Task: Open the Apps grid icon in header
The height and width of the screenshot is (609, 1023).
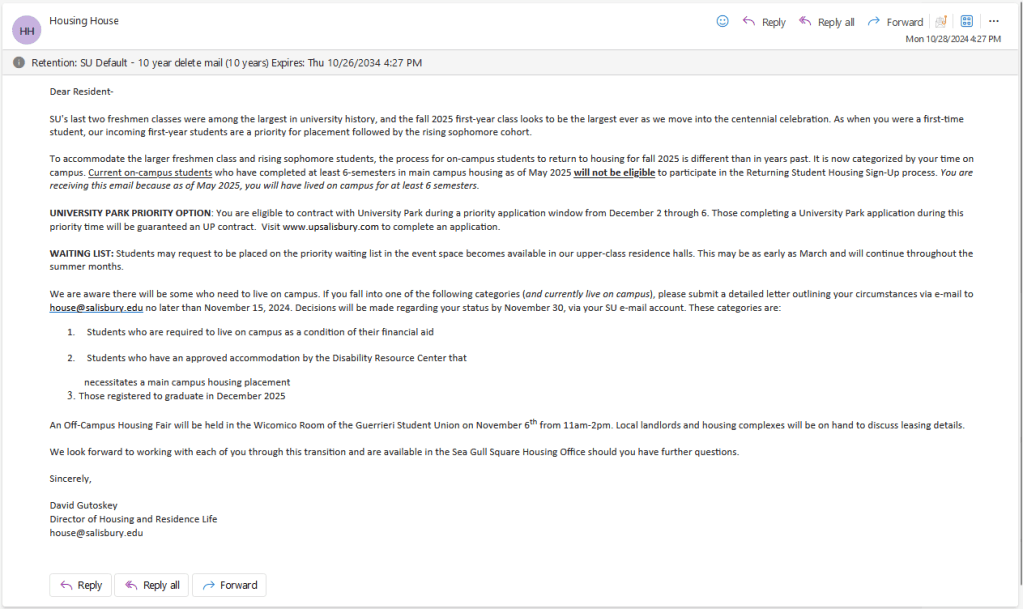Action: 967,21
